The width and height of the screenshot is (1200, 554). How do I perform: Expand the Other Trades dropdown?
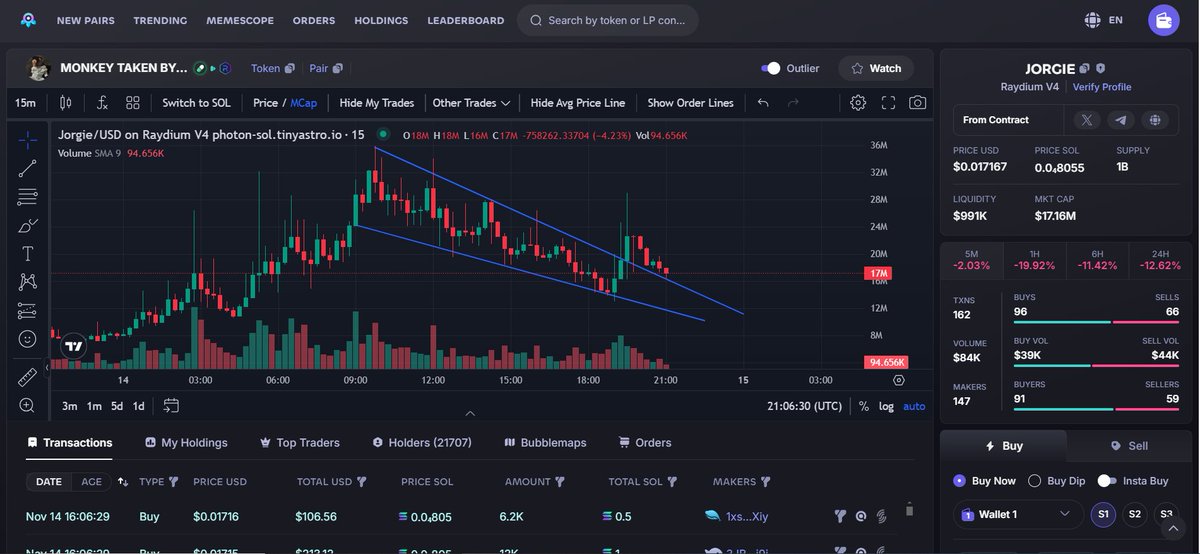pyautogui.click(x=471, y=102)
